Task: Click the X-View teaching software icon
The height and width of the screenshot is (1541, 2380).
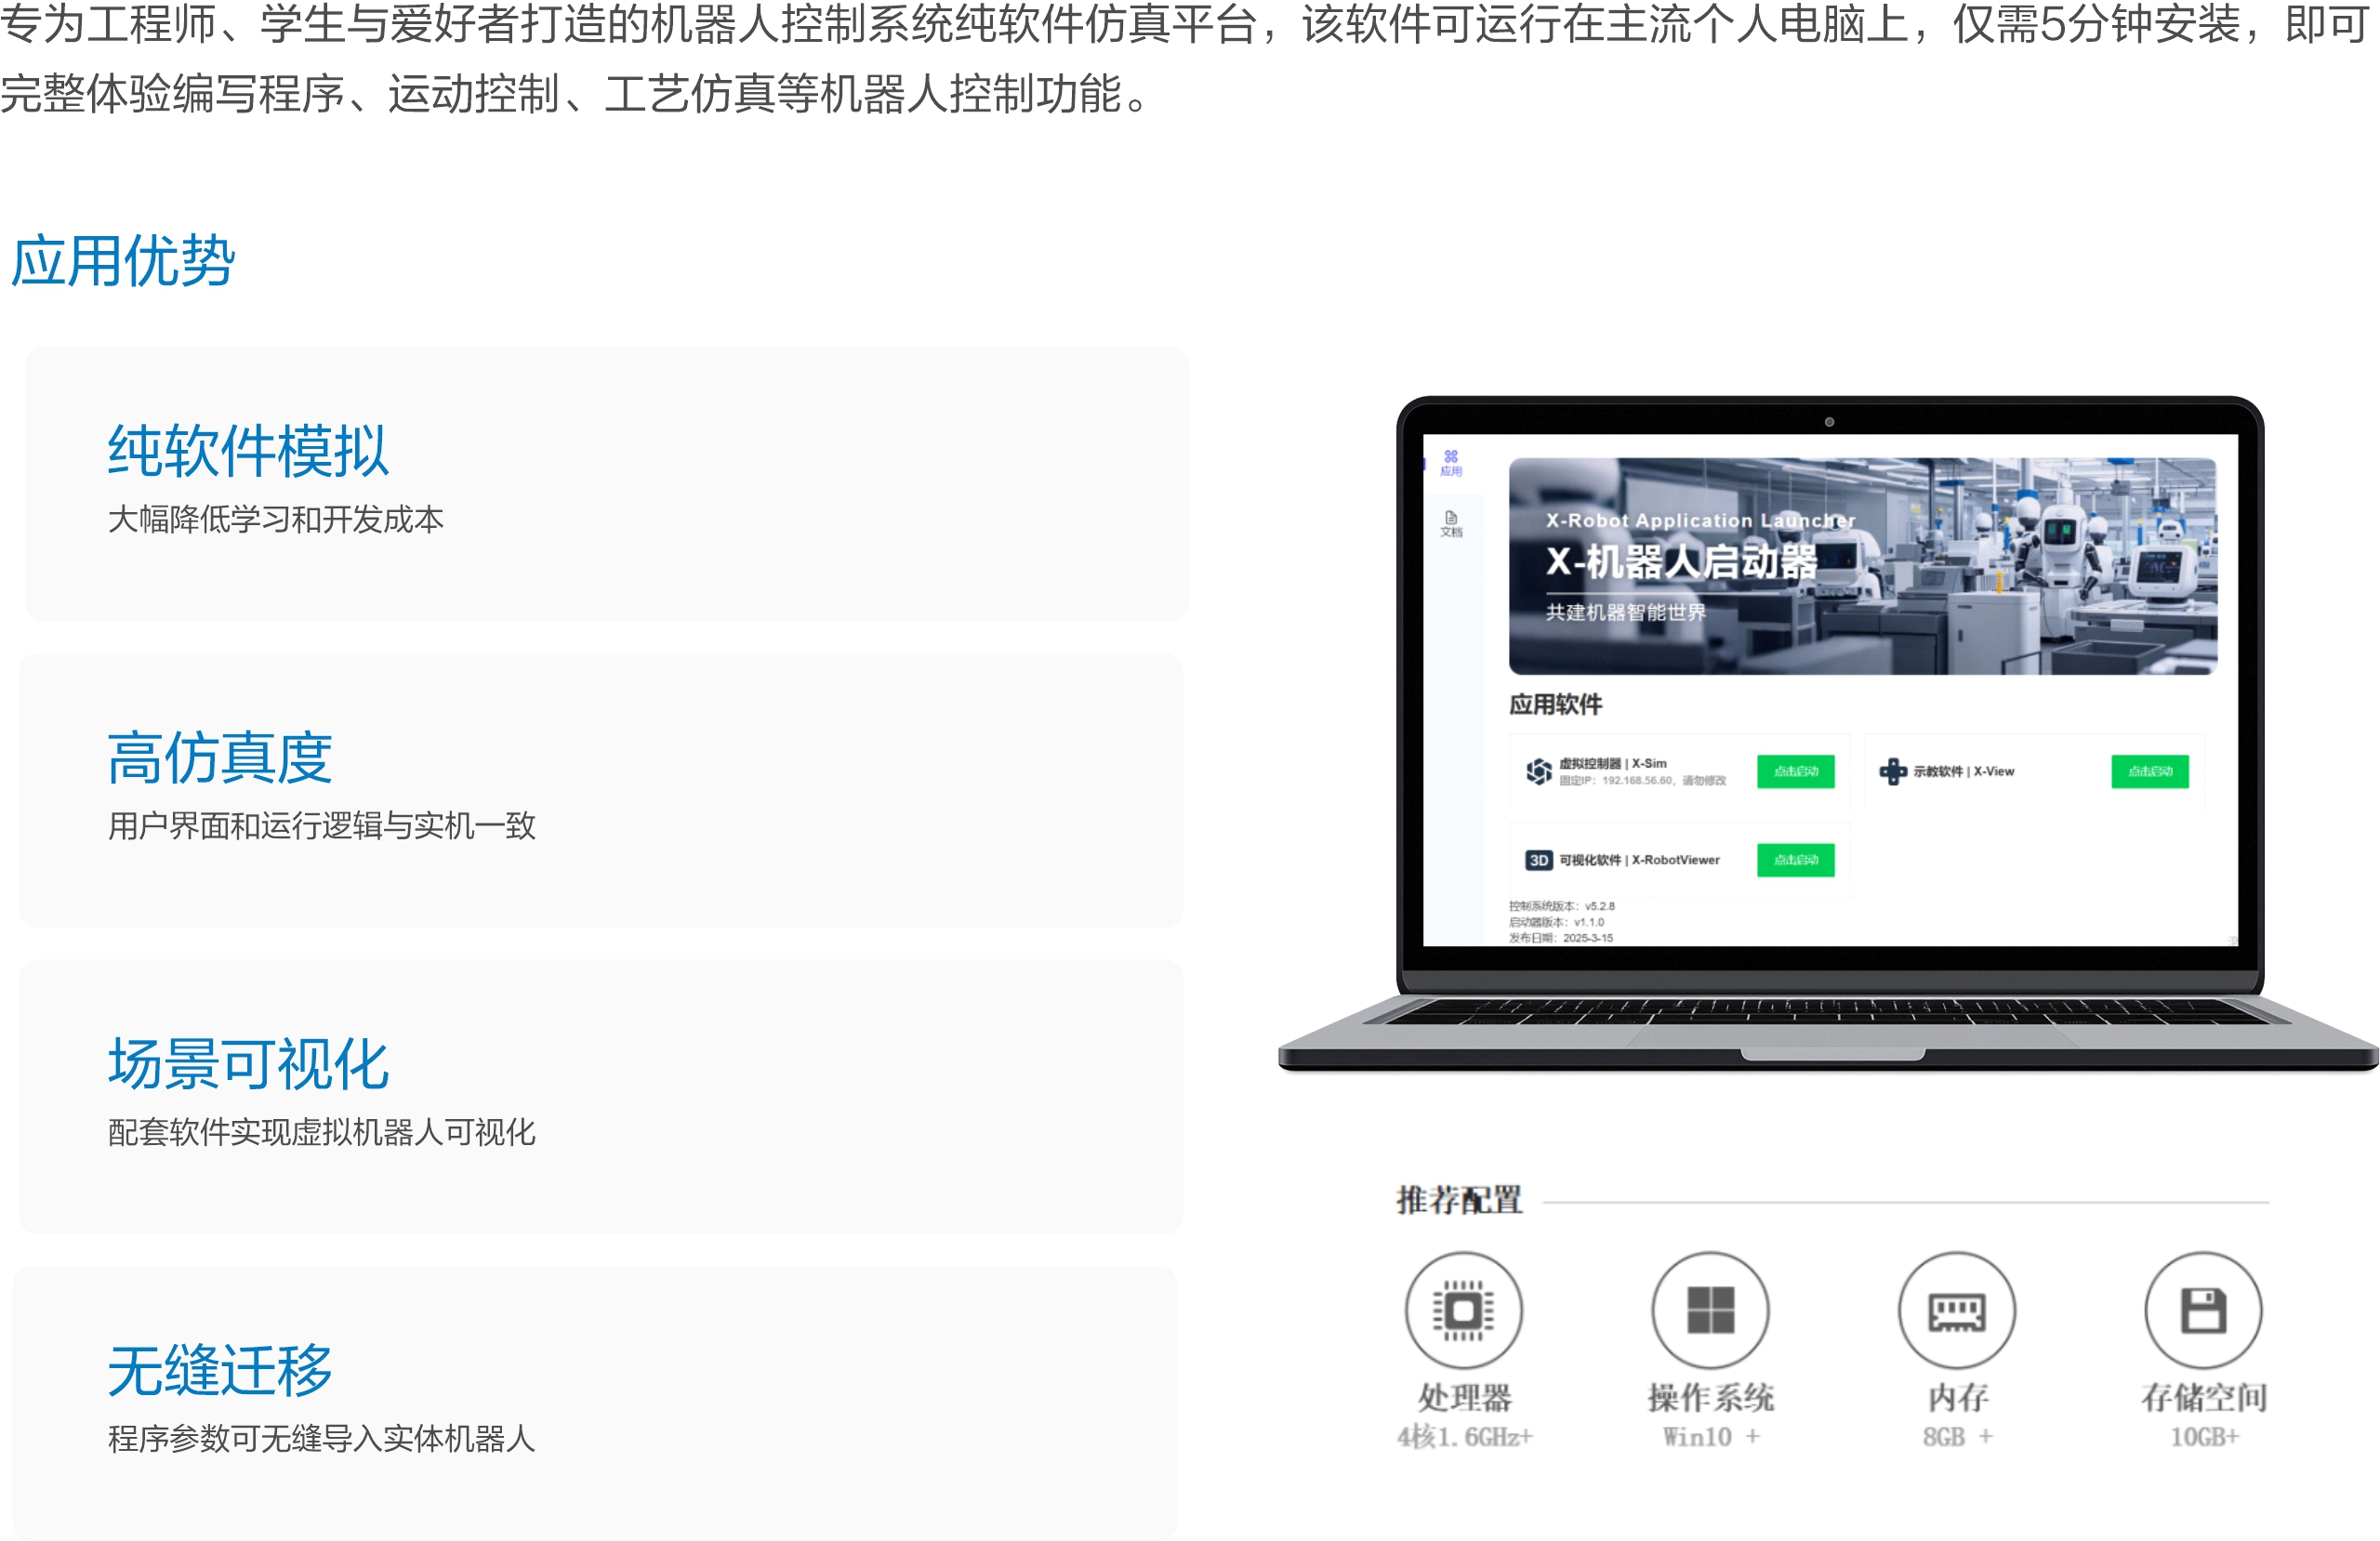Action: [1893, 771]
